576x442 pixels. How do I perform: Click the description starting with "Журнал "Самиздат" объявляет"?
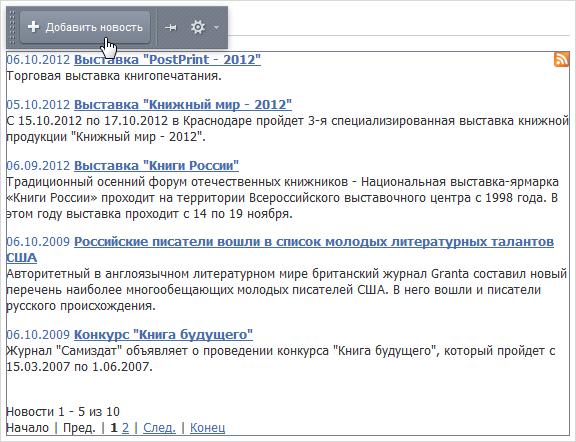(281, 359)
